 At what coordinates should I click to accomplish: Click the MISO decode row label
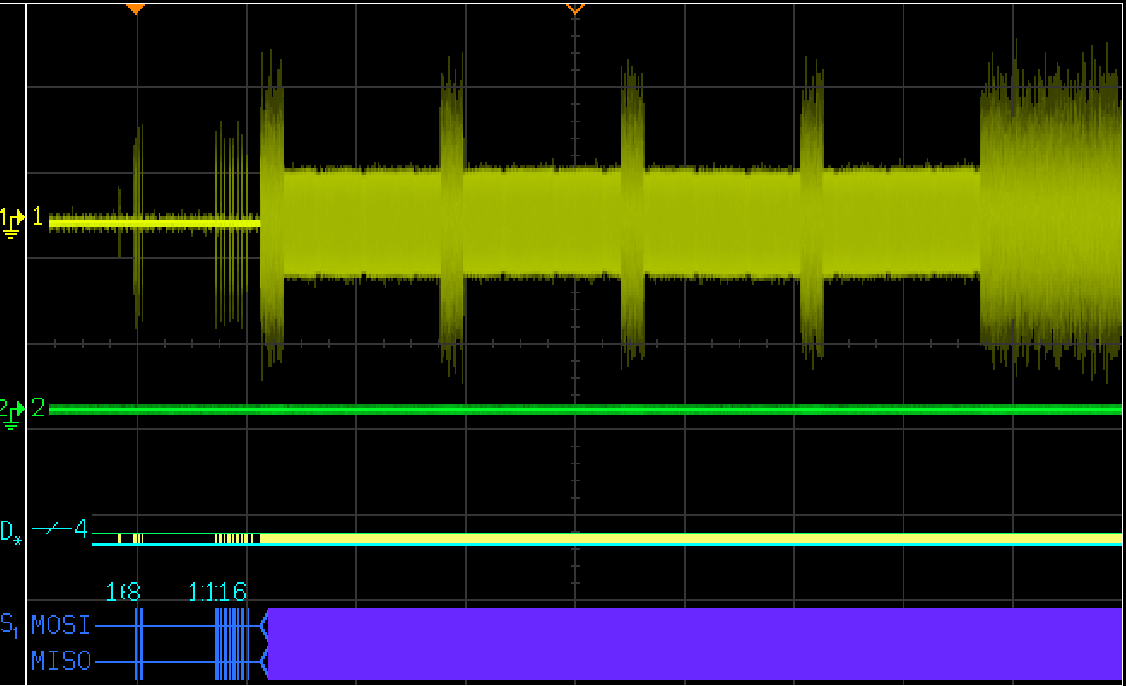tap(61, 660)
